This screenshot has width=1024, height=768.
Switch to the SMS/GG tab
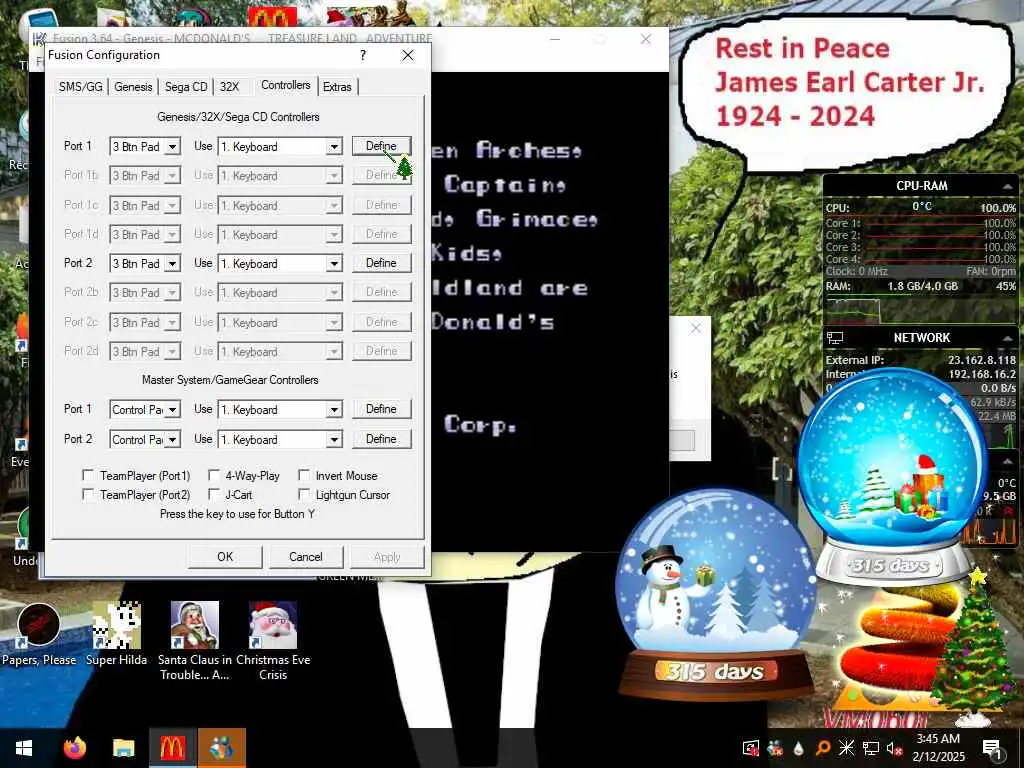pyautogui.click(x=81, y=87)
